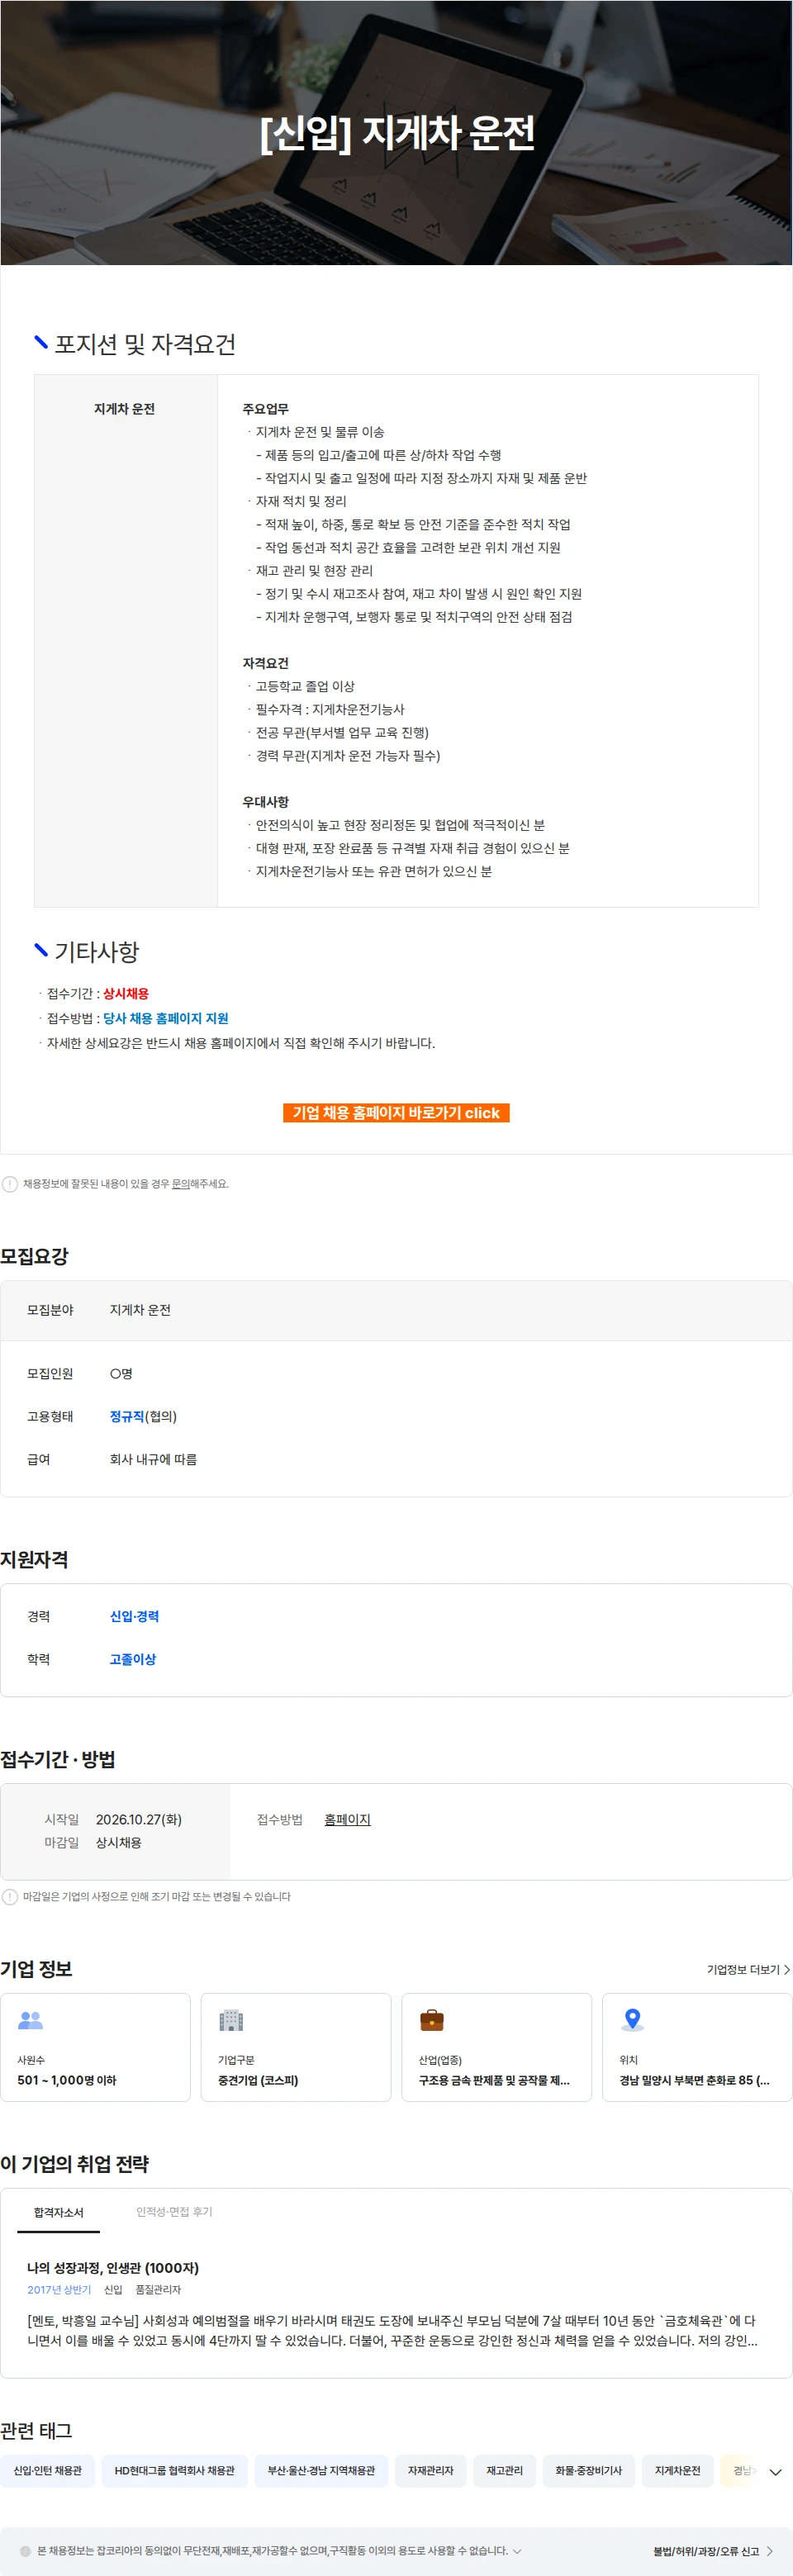
Task: Click the 당사 채용 홈페이지 지원 text
Action: tap(166, 1018)
